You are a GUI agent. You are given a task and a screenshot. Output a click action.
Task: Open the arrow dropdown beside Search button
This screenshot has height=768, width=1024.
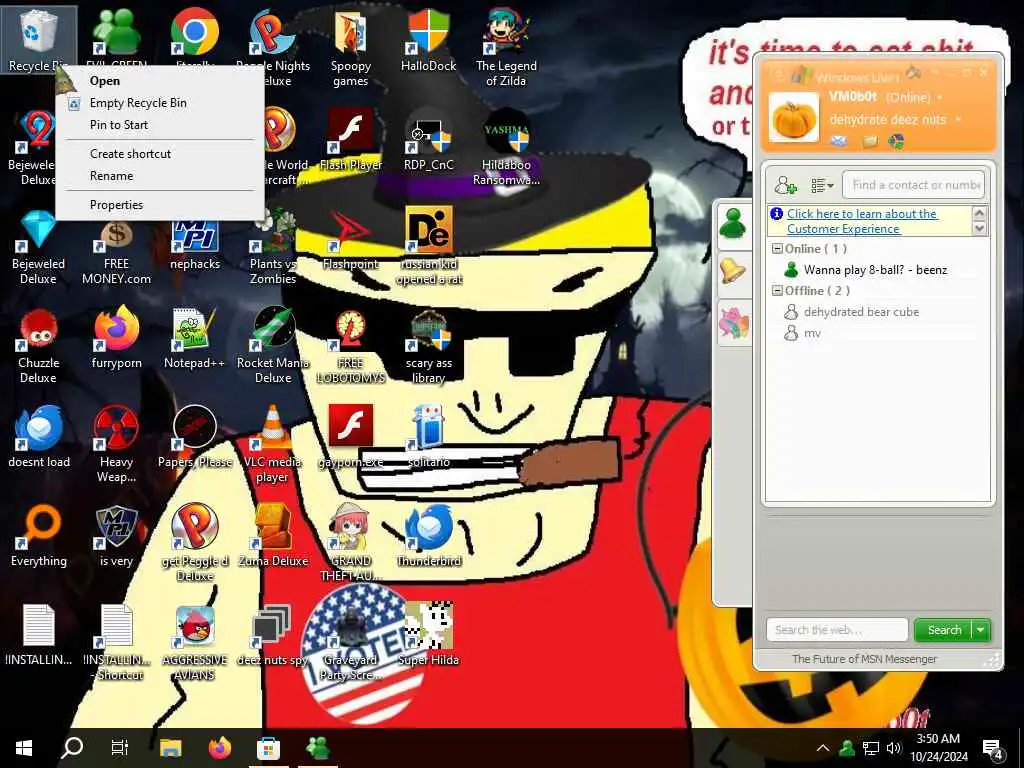coord(981,630)
